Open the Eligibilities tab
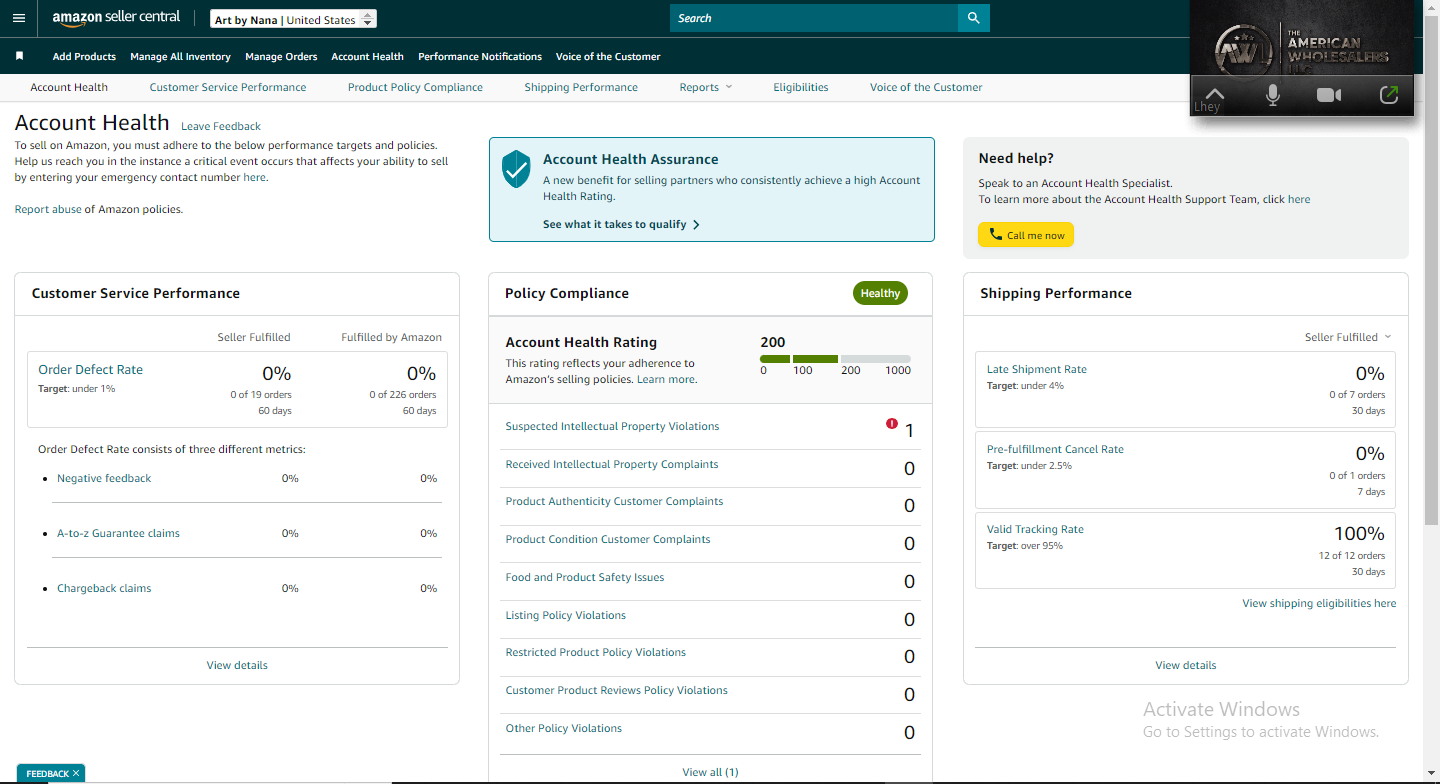Screen dimensions: 1440x784 [x=801, y=87]
